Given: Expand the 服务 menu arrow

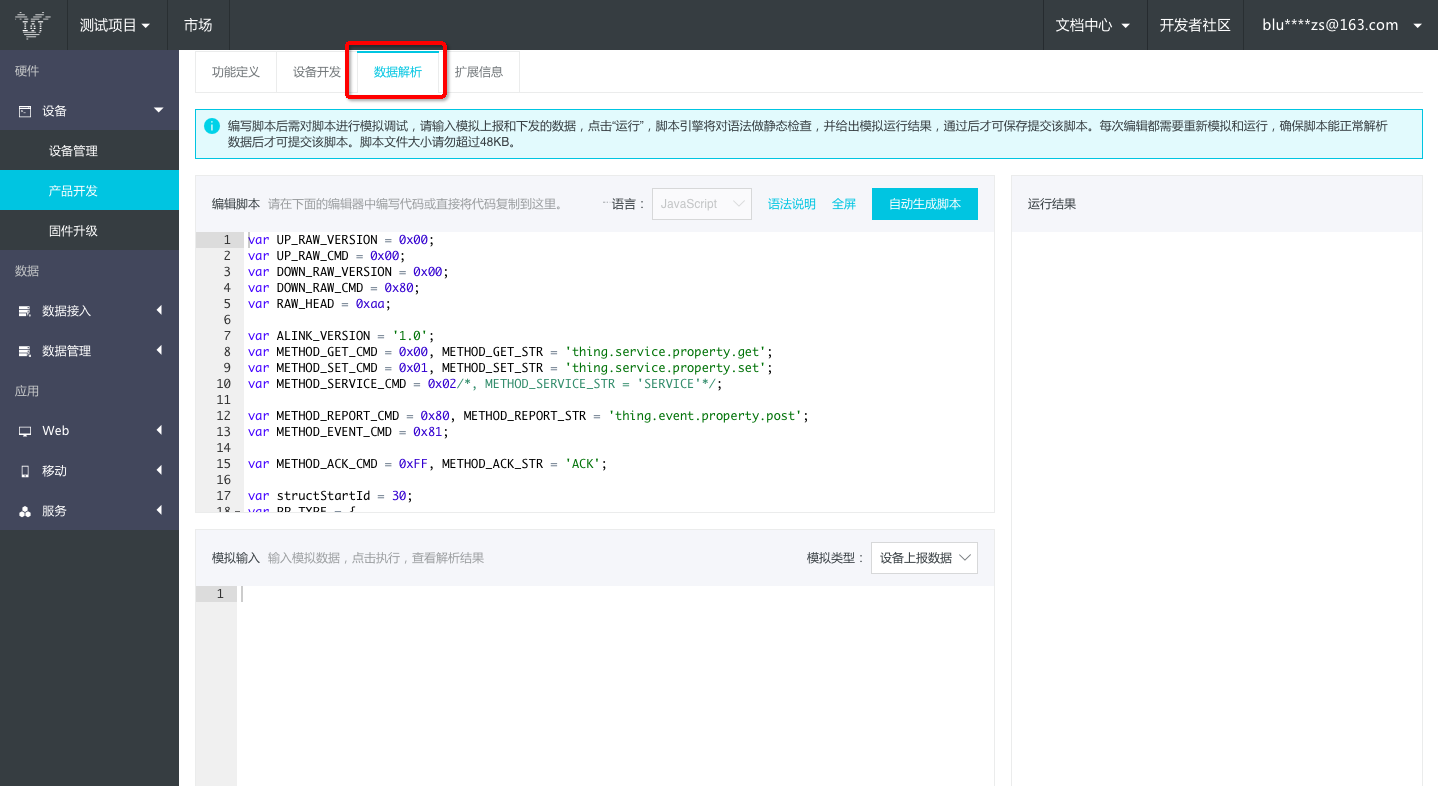Looking at the screenshot, I should [159, 510].
